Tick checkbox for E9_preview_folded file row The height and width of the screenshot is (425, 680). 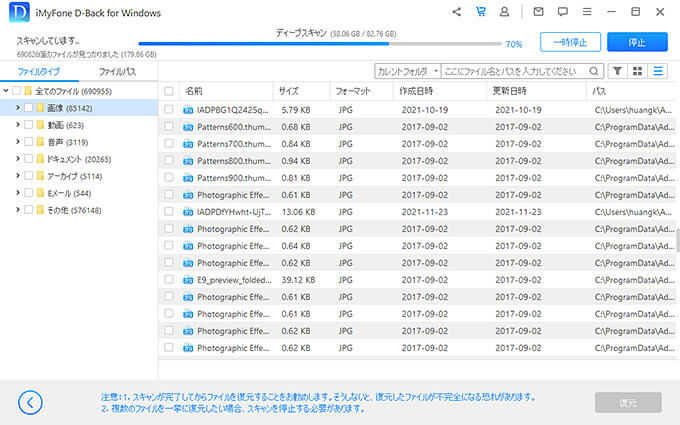click(169, 280)
